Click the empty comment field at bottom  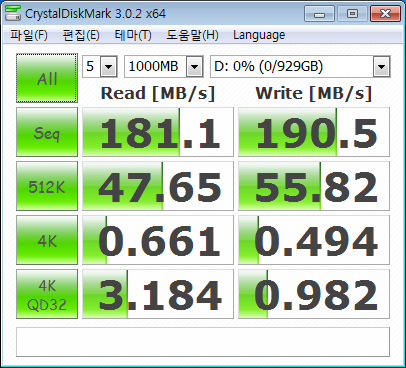pos(203,342)
